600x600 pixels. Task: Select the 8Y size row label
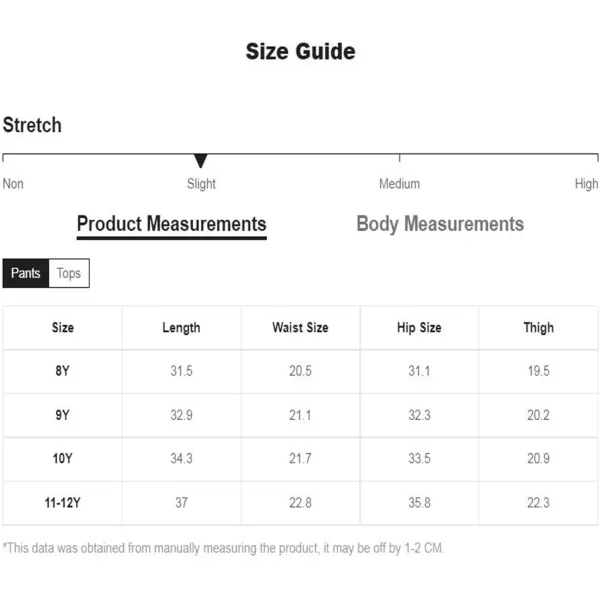tap(62, 371)
